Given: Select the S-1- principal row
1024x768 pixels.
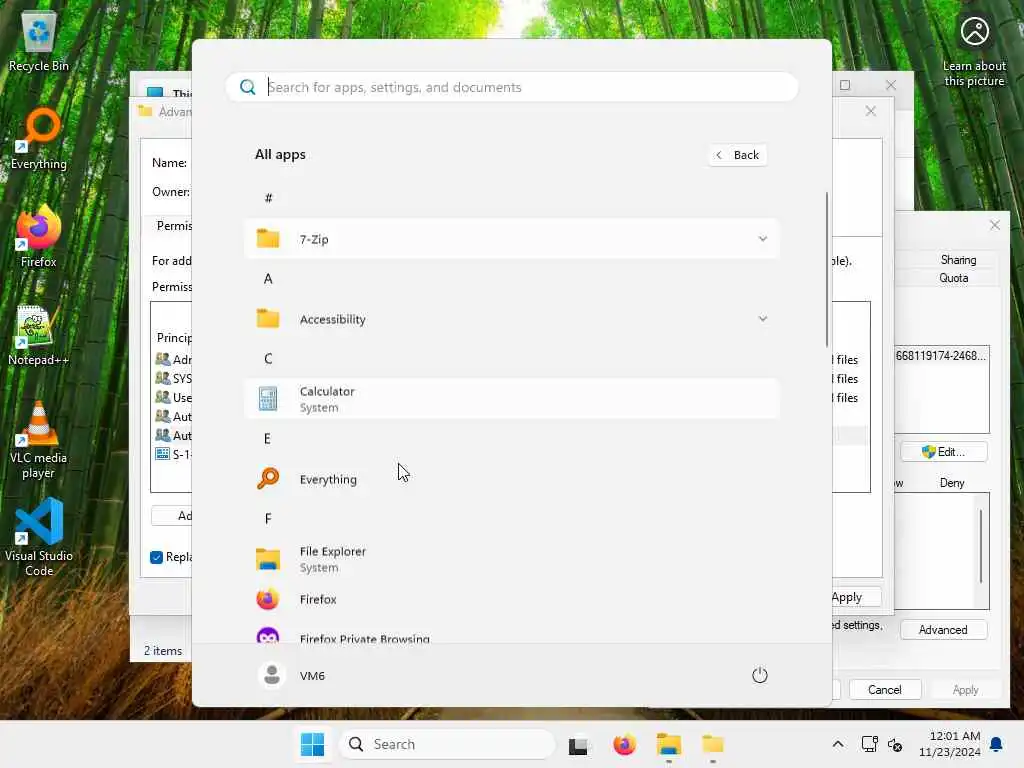Looking at the screenshot, I should click(x=173, y=455).
